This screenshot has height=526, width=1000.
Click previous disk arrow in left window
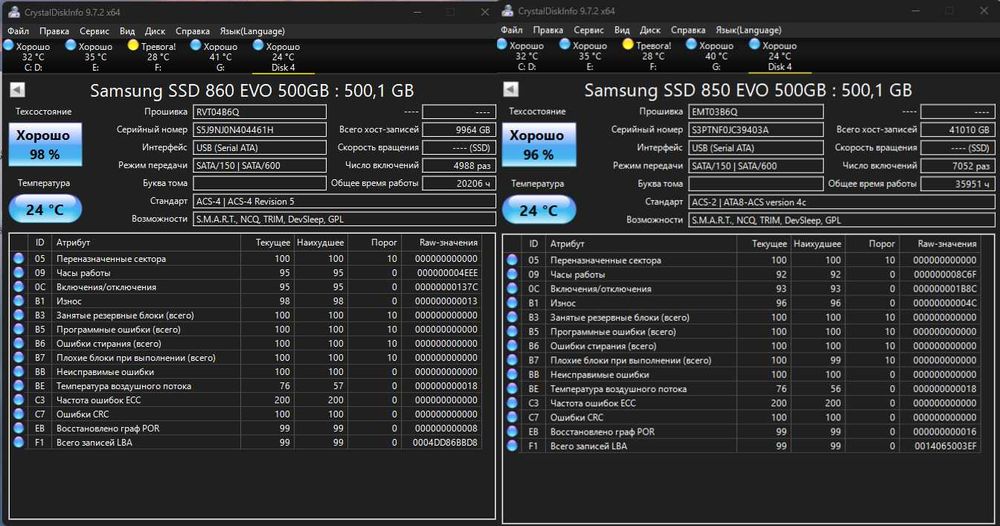pyautogui.click(x=17, y=90)
